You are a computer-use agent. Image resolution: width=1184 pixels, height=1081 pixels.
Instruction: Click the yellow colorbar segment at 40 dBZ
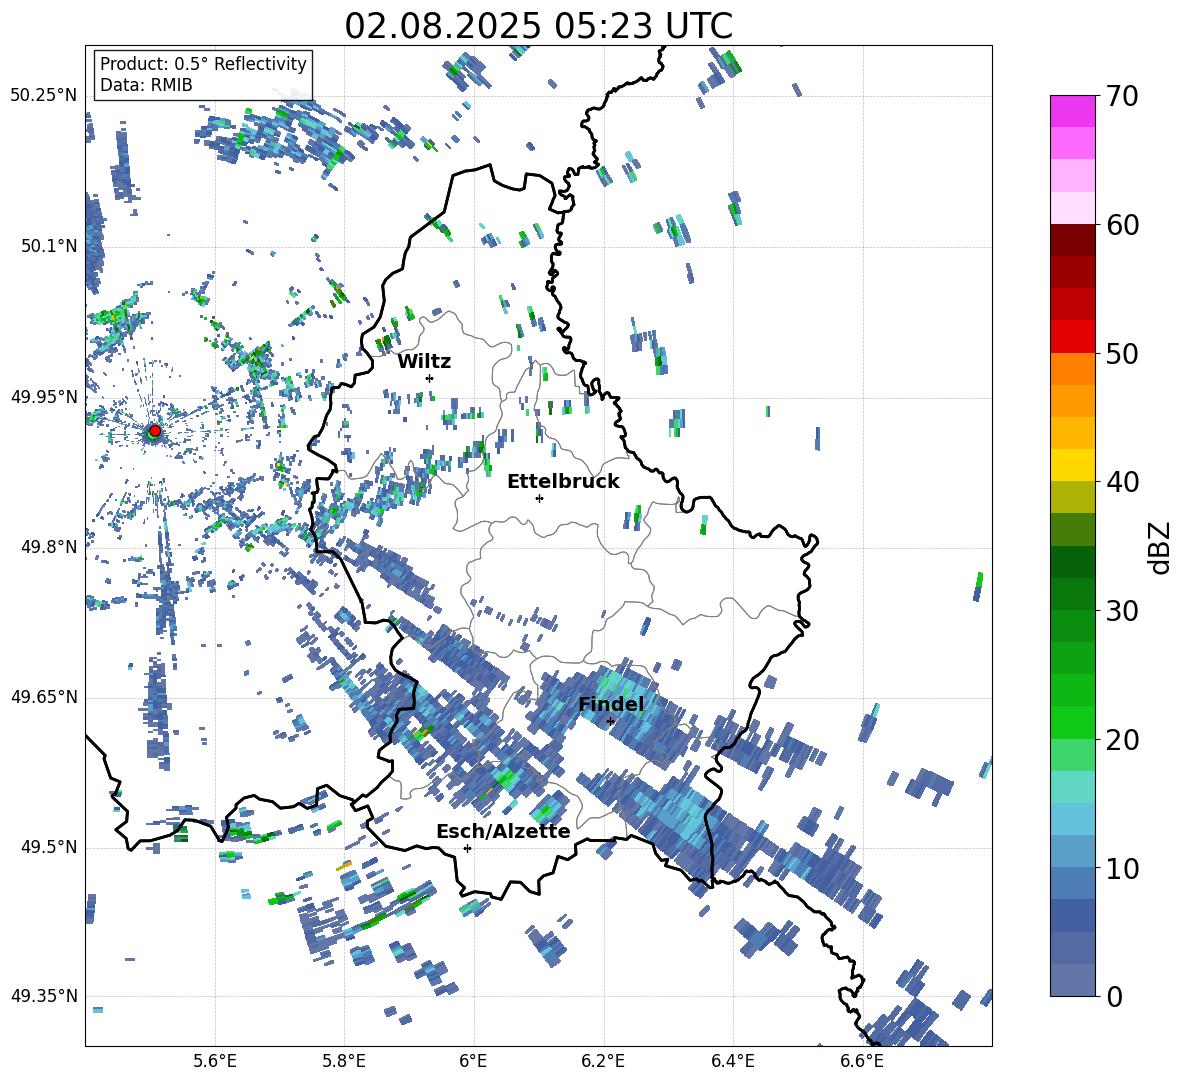[x=1072, y=465]
